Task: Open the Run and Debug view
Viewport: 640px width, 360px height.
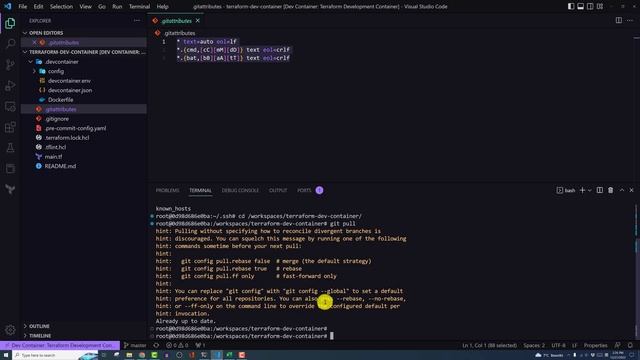Action: click(x=10, y=85)
